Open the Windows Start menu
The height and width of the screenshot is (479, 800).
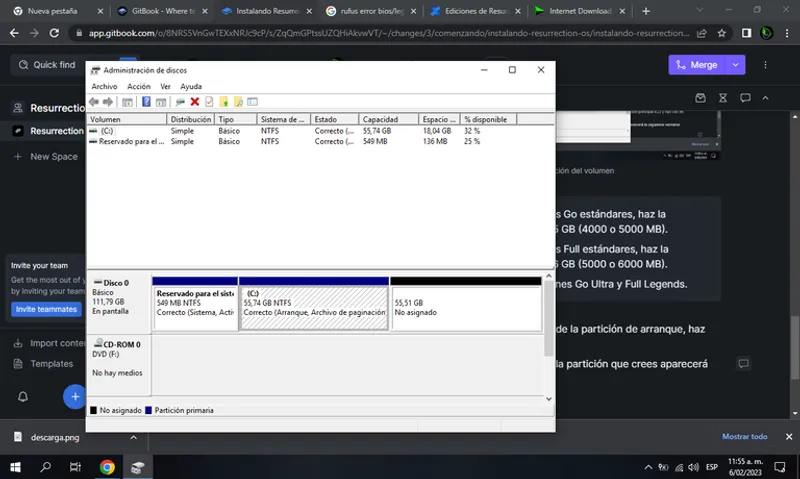pos(16,467)
